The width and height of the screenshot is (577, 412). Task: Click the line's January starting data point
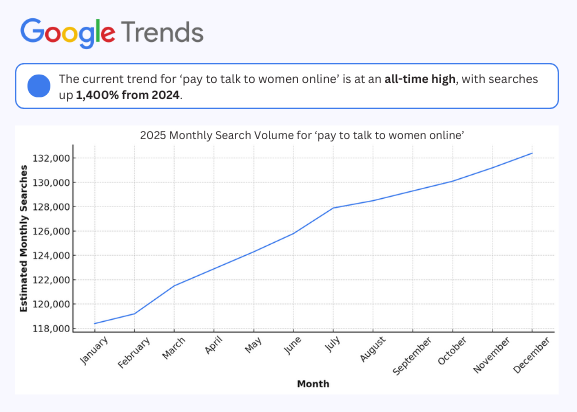pos(95,324)
